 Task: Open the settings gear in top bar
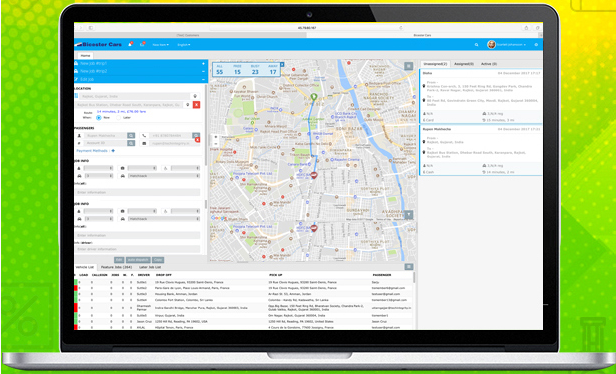pos(536,45)
